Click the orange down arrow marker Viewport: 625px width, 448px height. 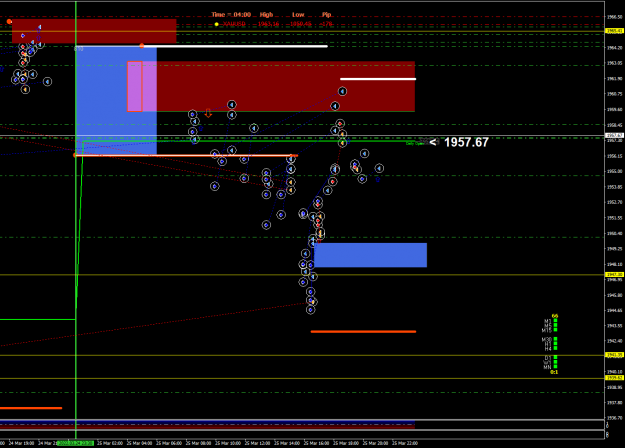click(208, 113)
